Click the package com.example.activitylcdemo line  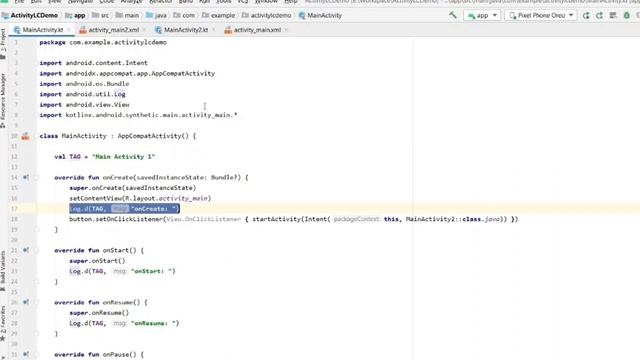[x=103, y=42]
